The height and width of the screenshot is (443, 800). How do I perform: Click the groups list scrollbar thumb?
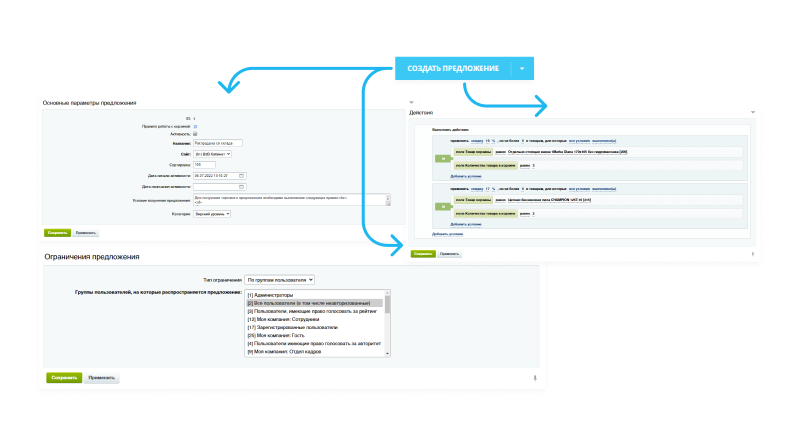tap(387, 305)
